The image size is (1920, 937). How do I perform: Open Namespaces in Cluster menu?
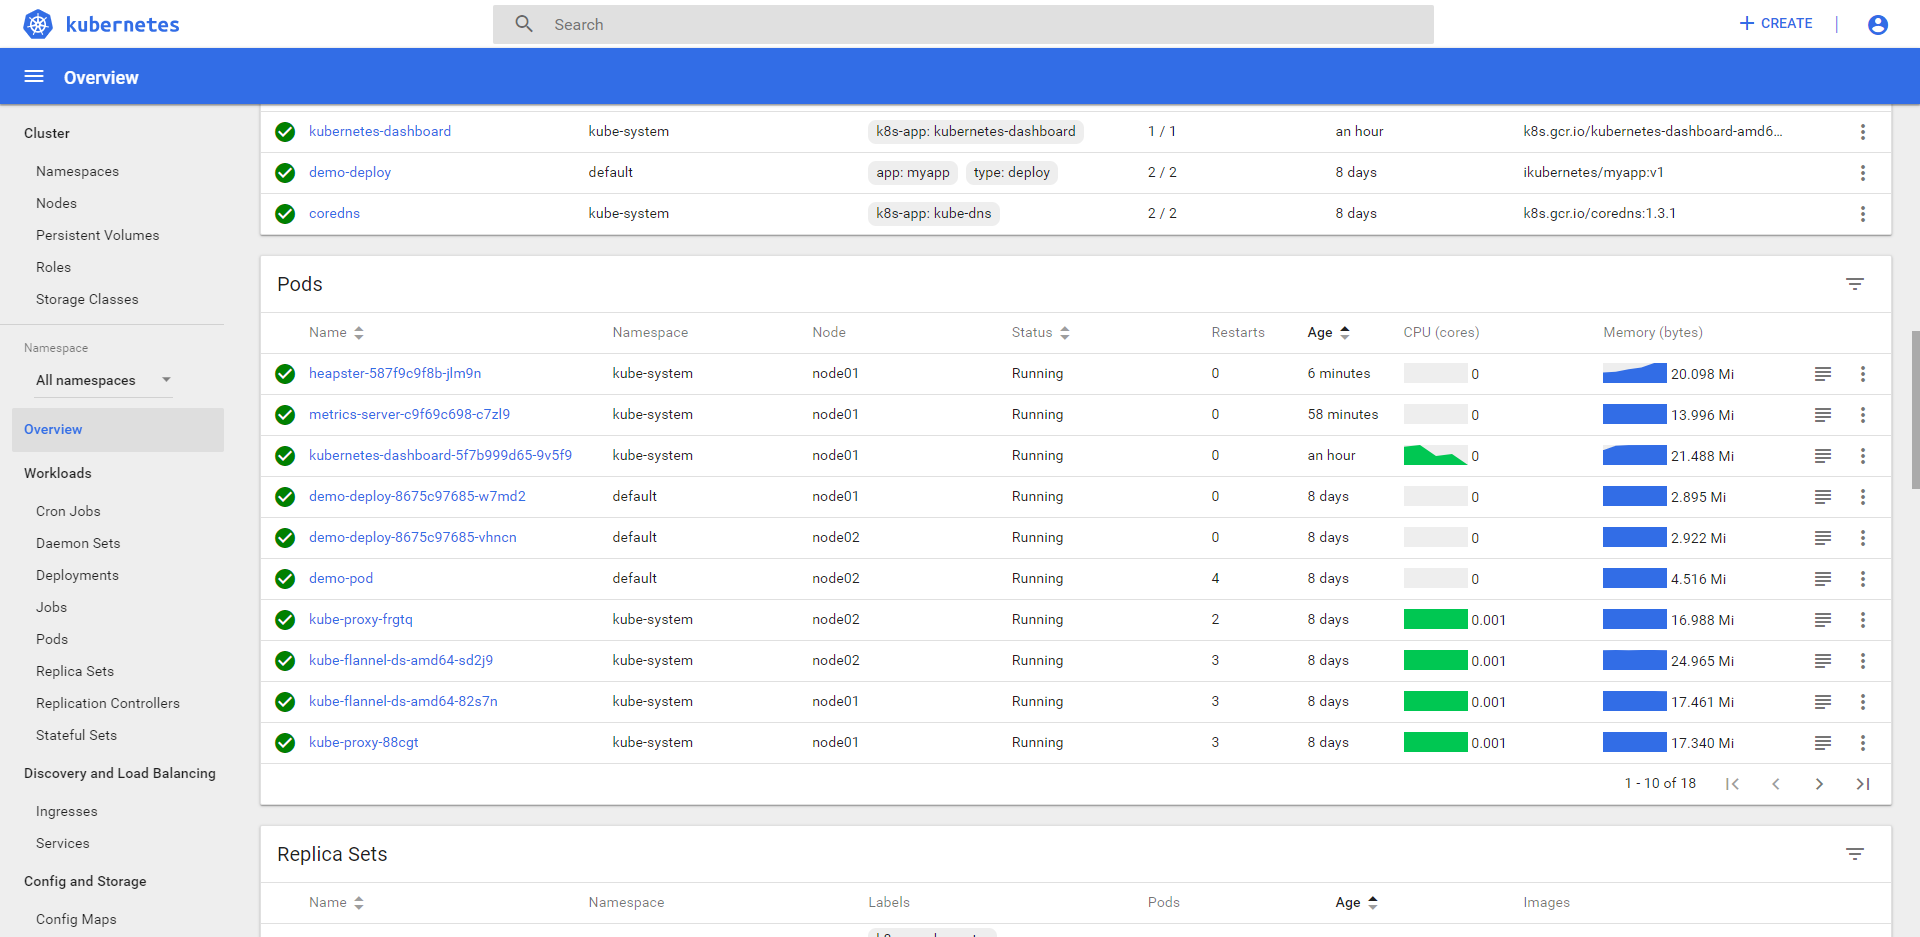pyautogui.click(x=77, y=171)
